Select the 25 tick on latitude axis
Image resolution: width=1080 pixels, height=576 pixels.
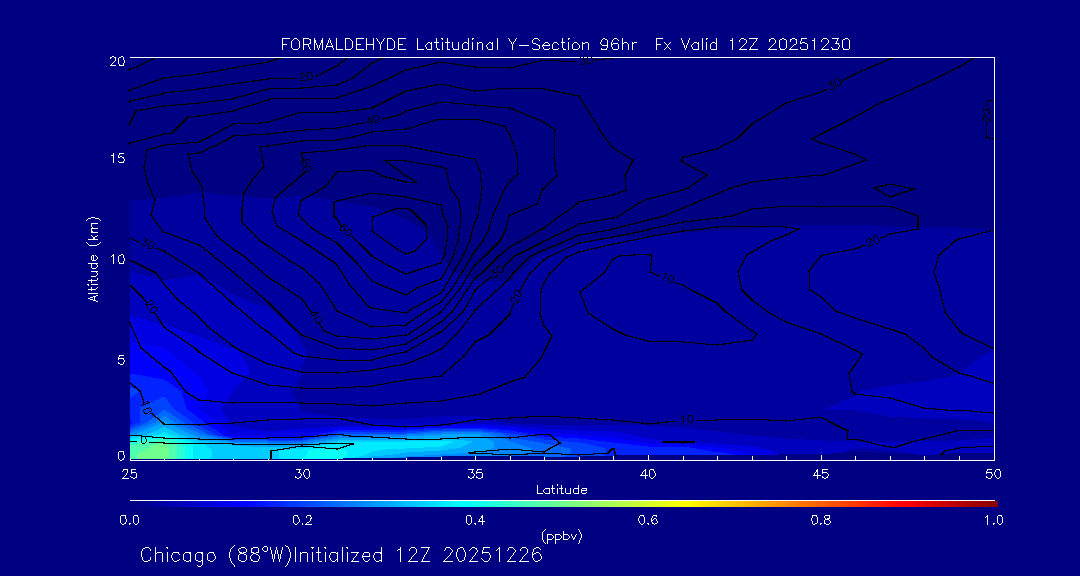tap(129, 473)
